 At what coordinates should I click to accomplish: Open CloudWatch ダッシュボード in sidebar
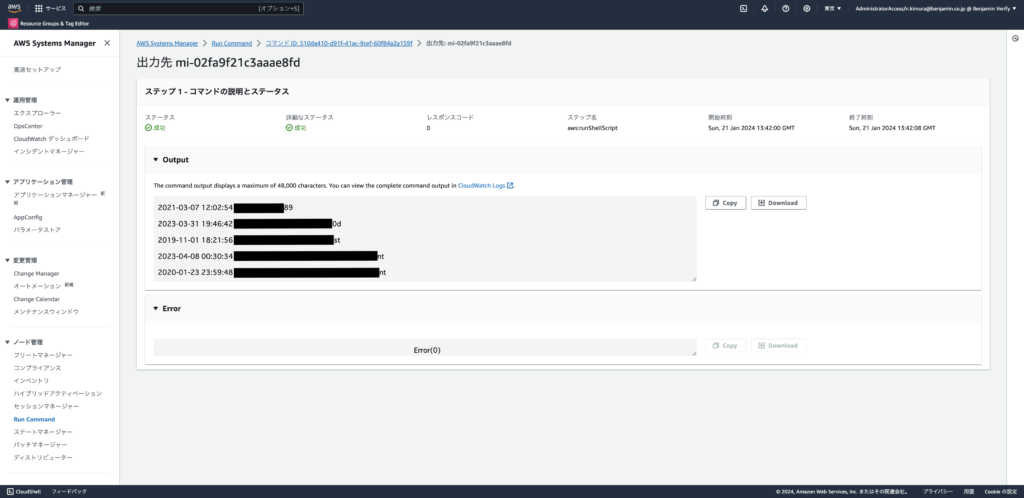[x=51, y=138]
